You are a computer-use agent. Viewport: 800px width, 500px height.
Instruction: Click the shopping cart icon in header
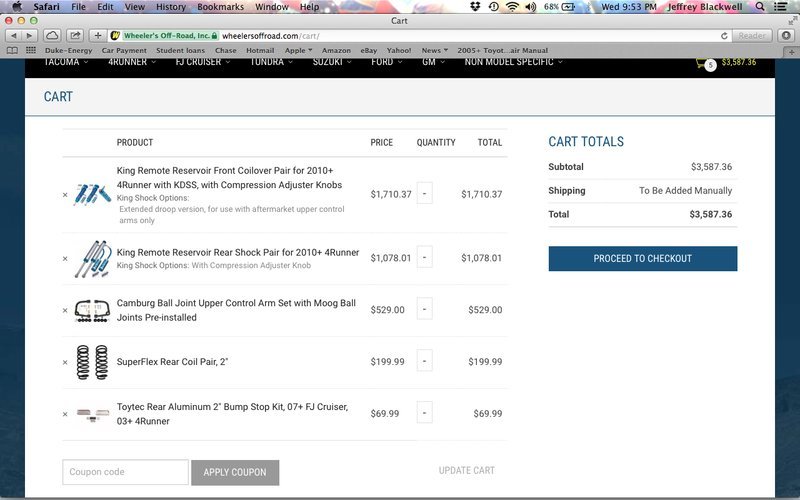(705, 63)
